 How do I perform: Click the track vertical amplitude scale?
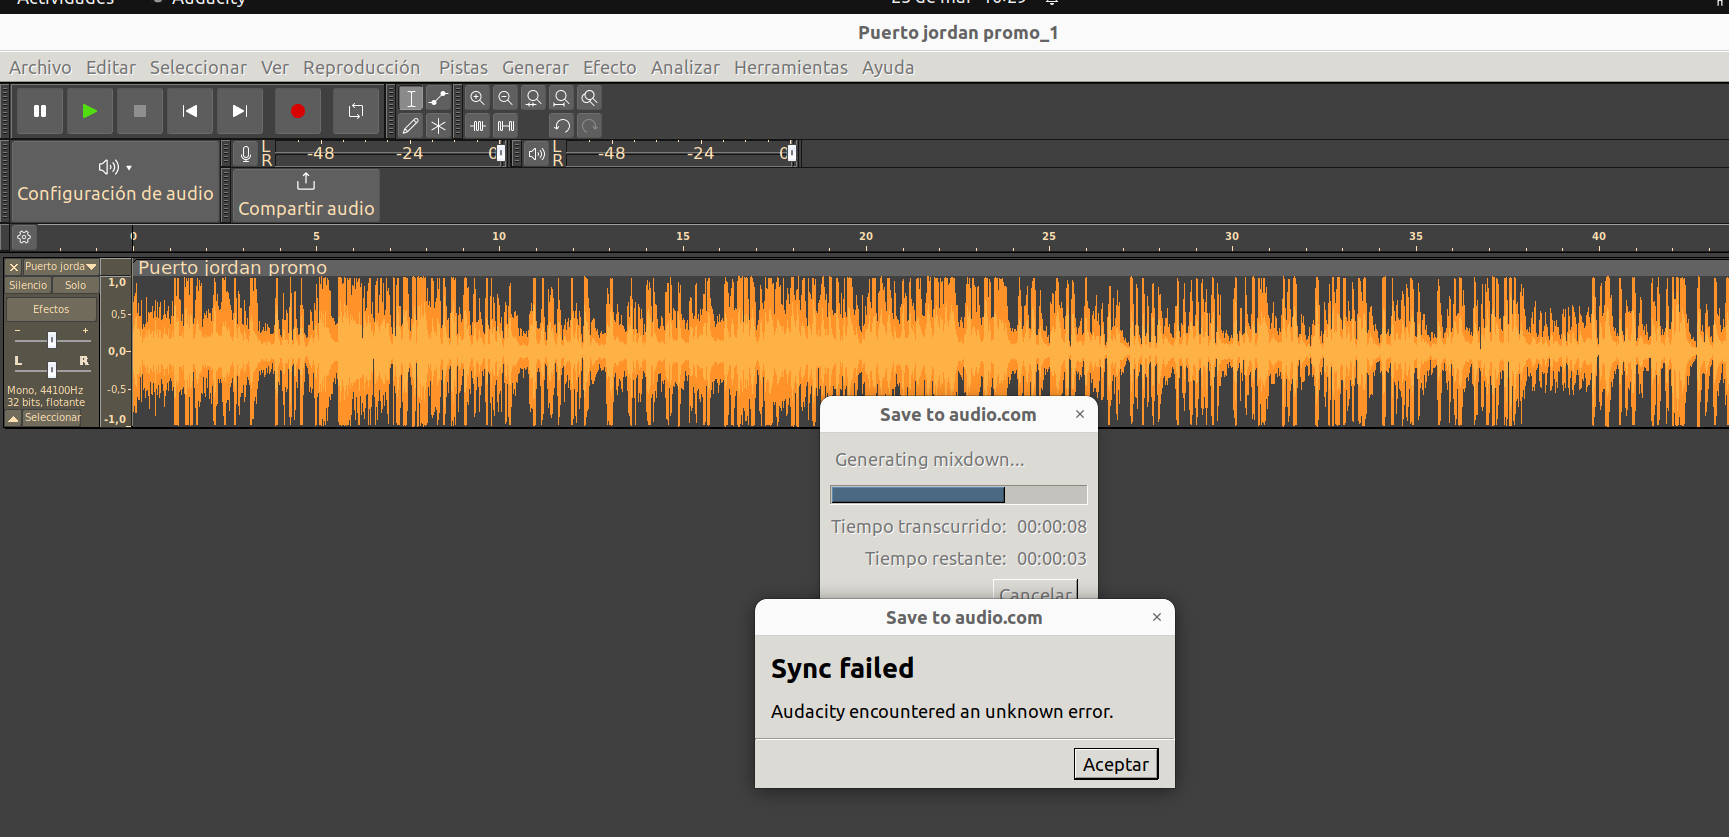point(116,351)
